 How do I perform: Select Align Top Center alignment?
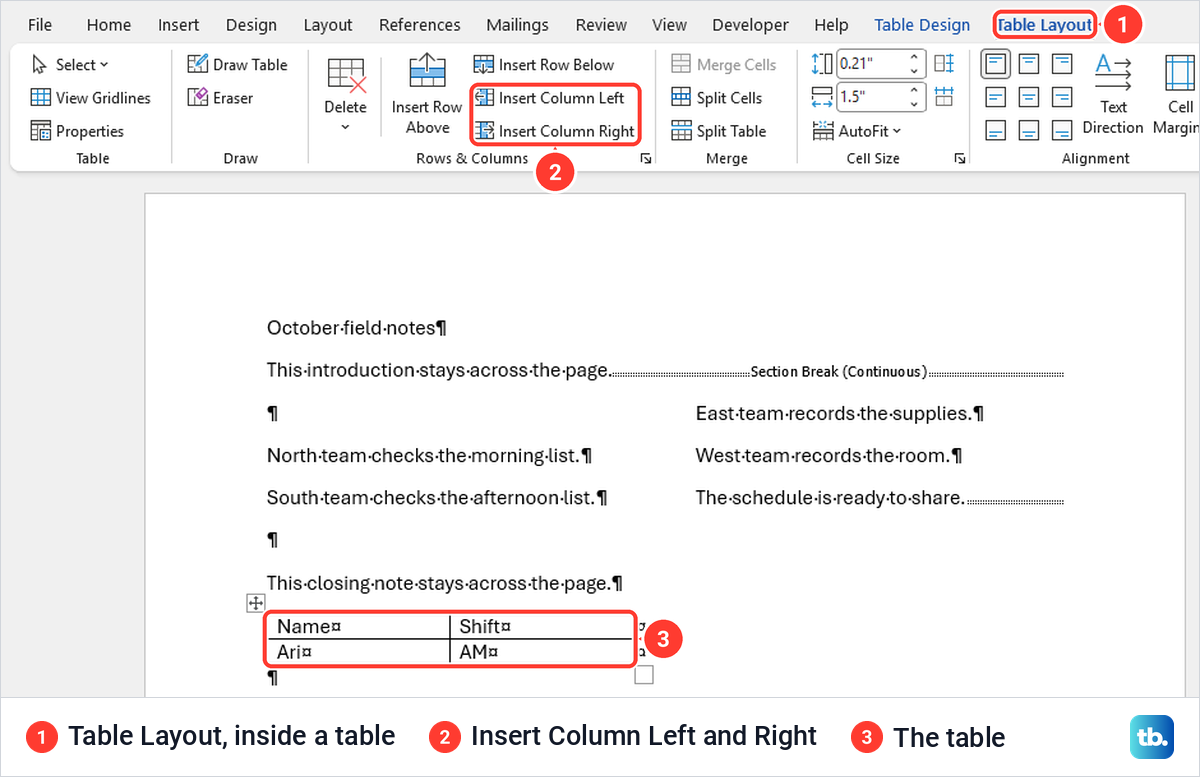pyautogui.click(x=1029, y=65)
